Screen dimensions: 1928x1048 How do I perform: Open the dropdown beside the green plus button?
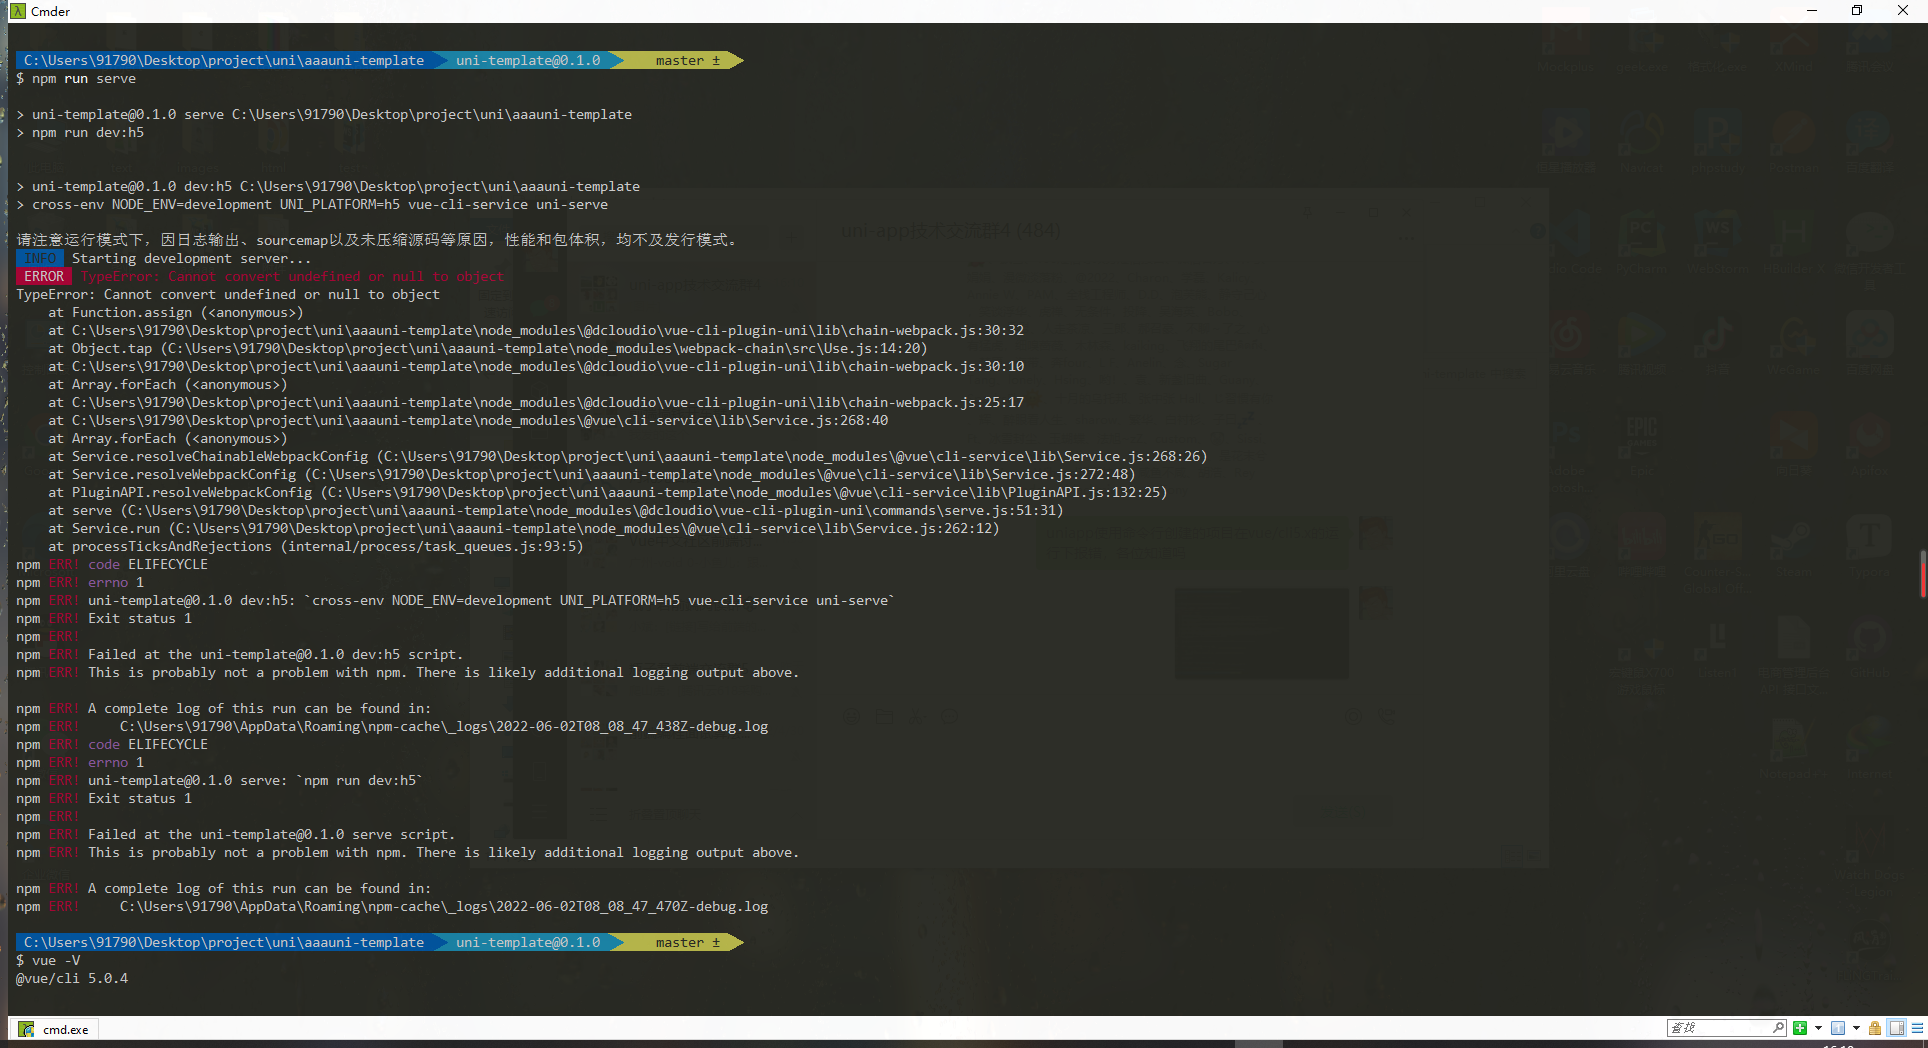pyautogui.click(x=1818, y=1028)
